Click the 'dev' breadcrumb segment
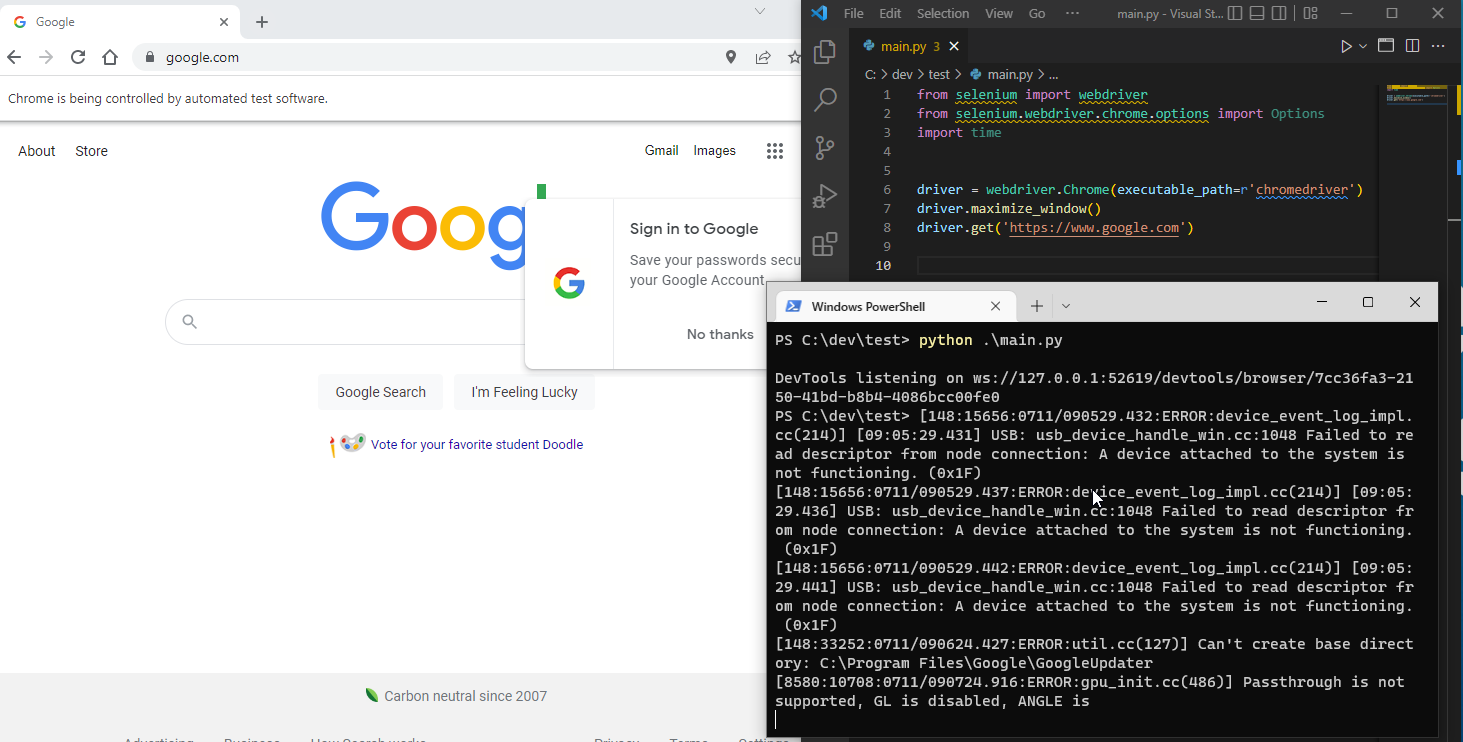 point(902,74)
